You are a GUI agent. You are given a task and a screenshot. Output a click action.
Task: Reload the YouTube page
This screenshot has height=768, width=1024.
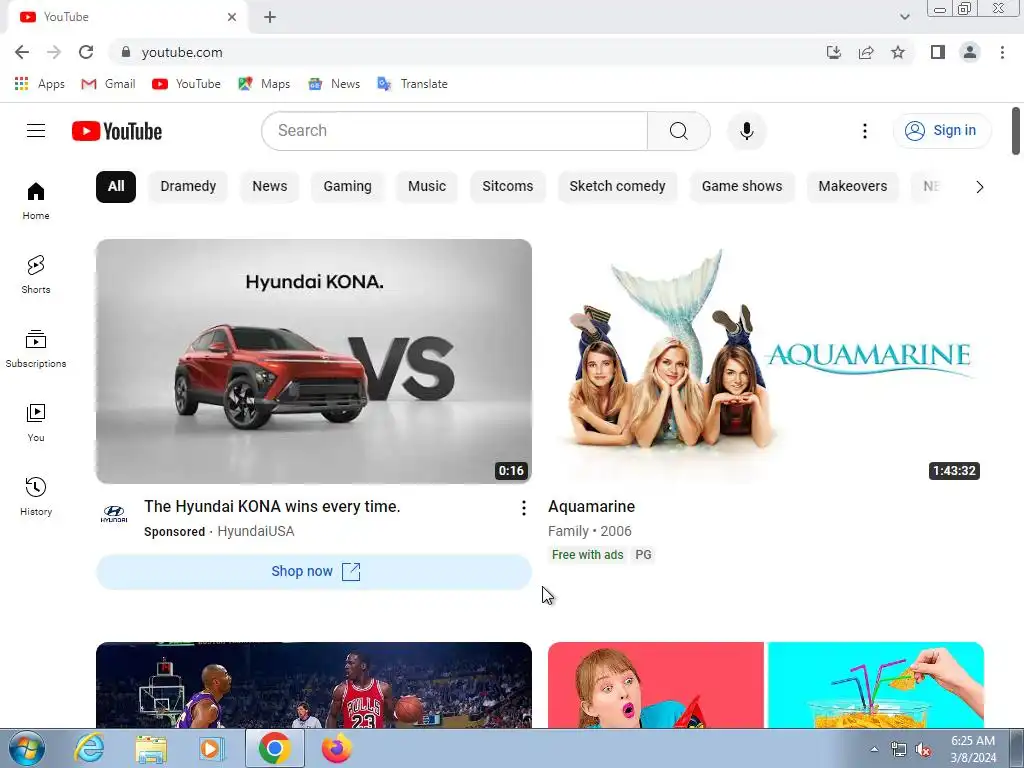[x=86, y=52]
